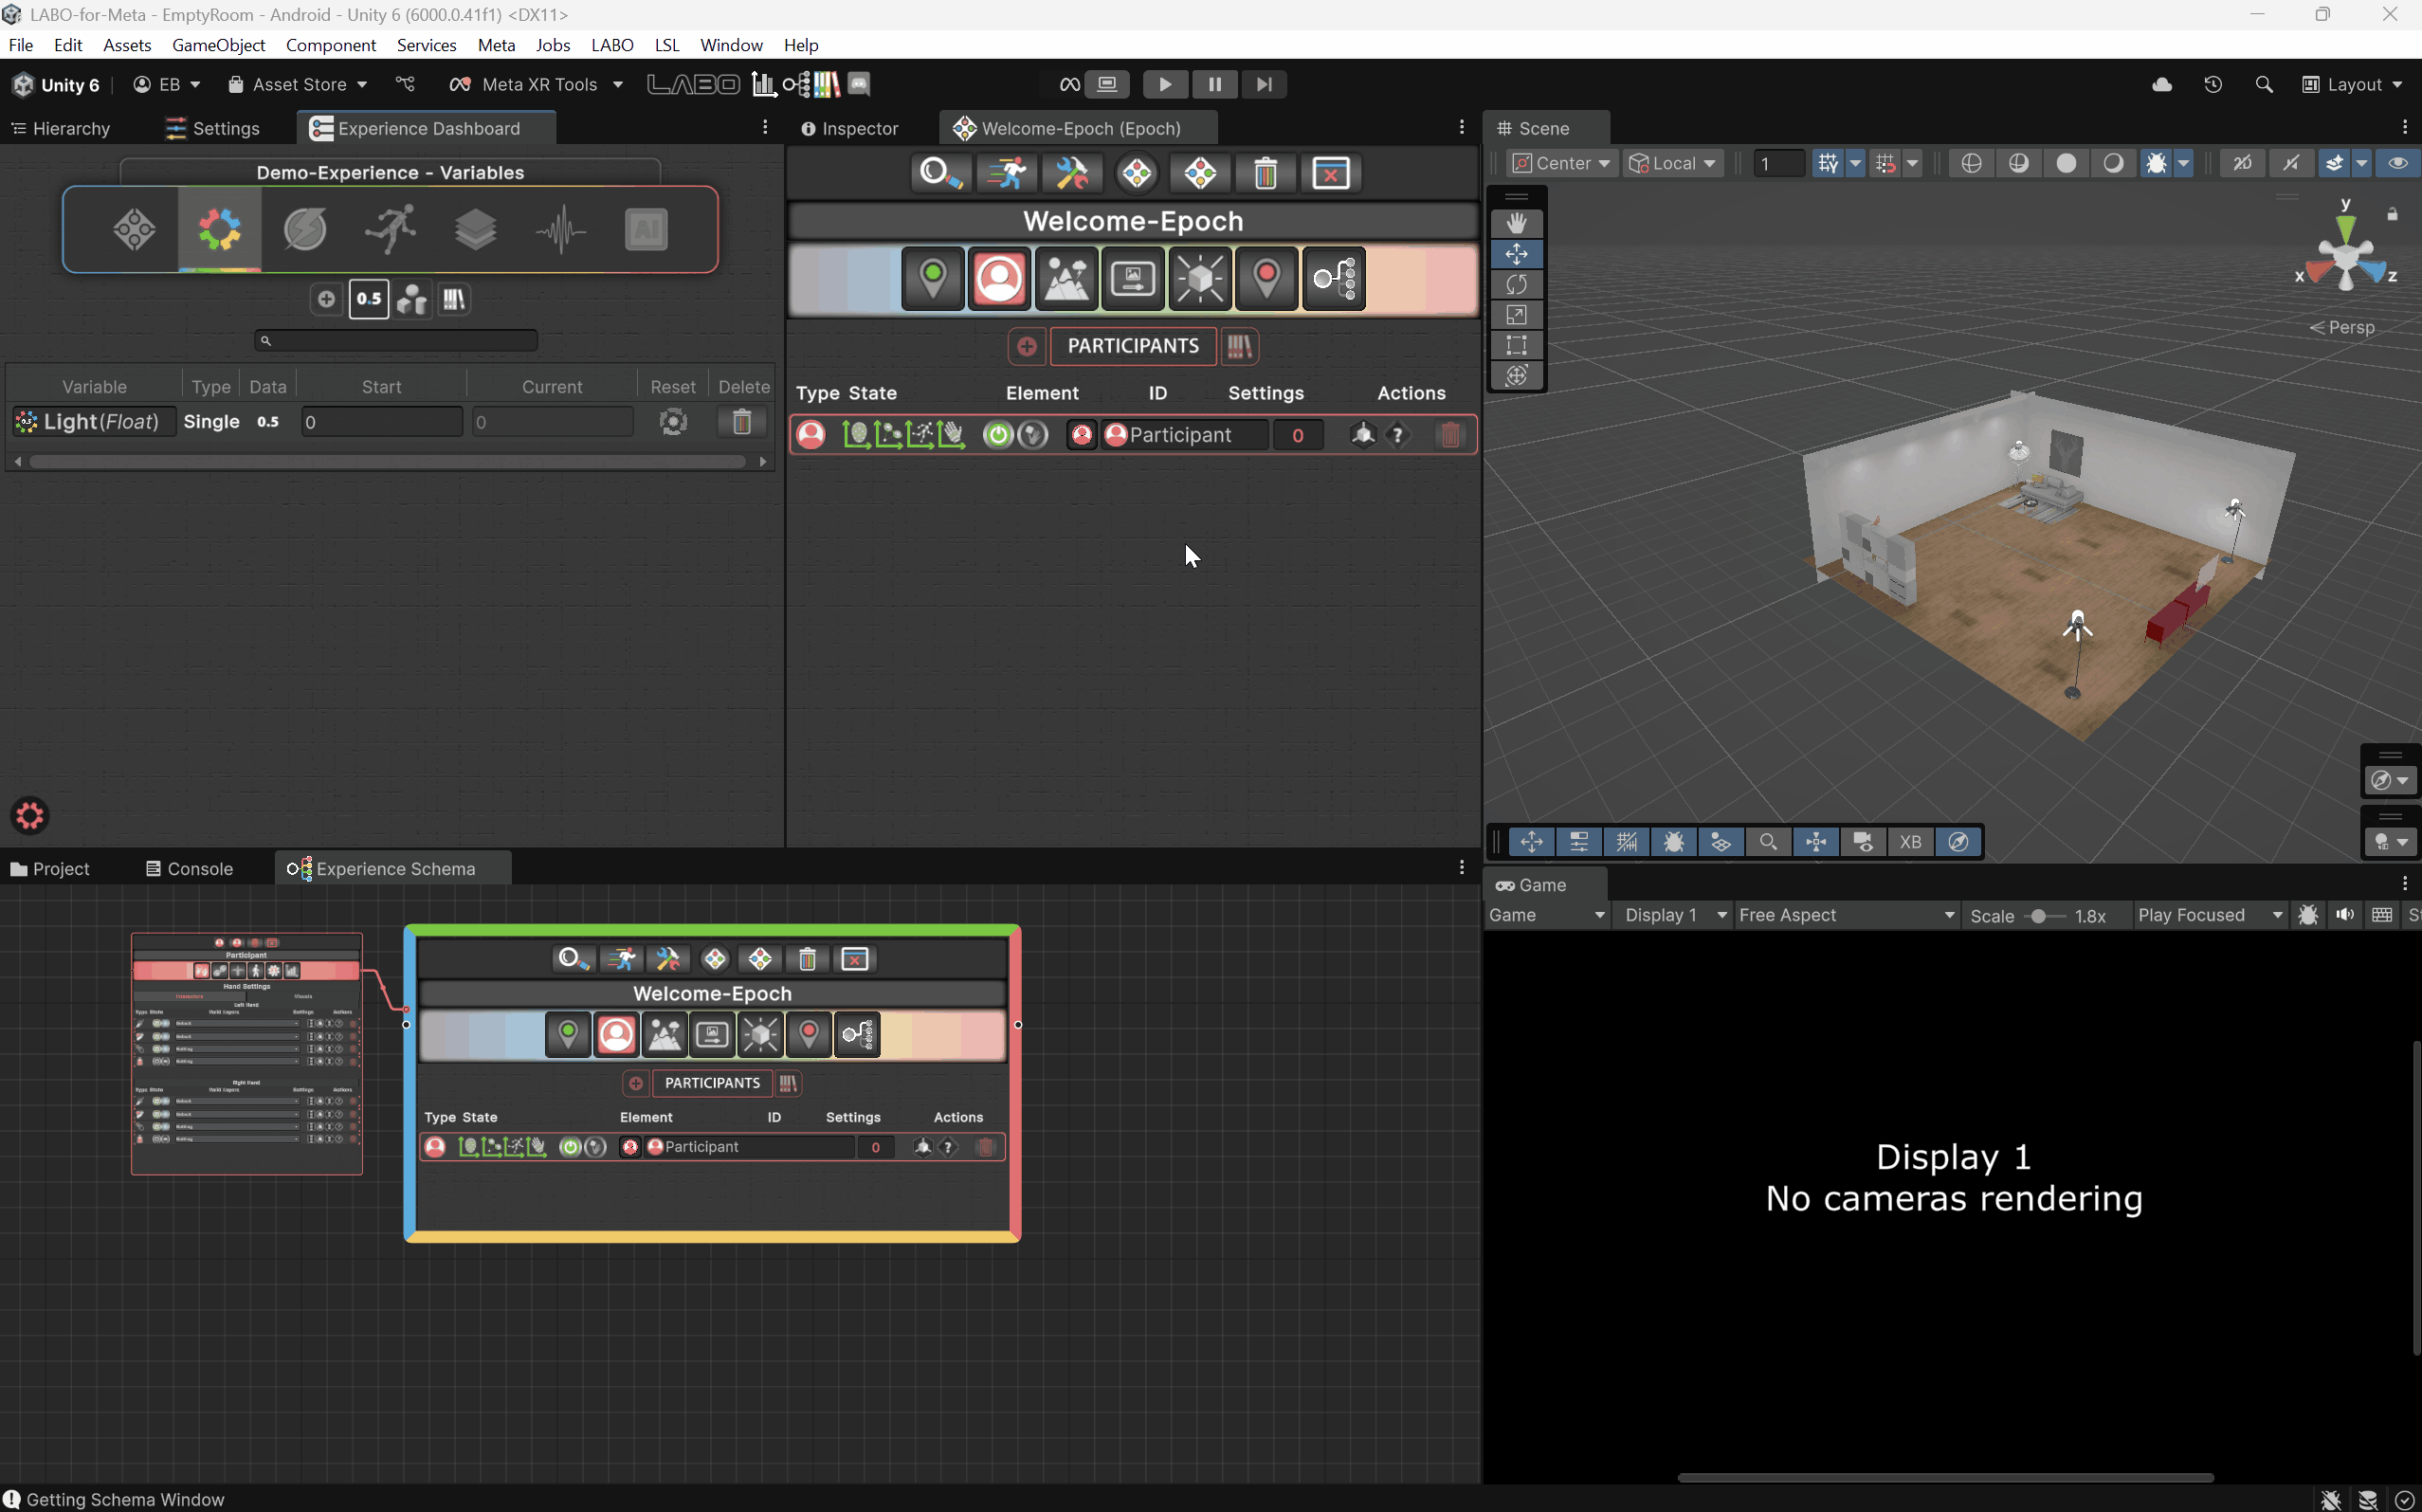Delete the Light variable with trash icon
The image size is (2422, 1512).
coord(742,422)
